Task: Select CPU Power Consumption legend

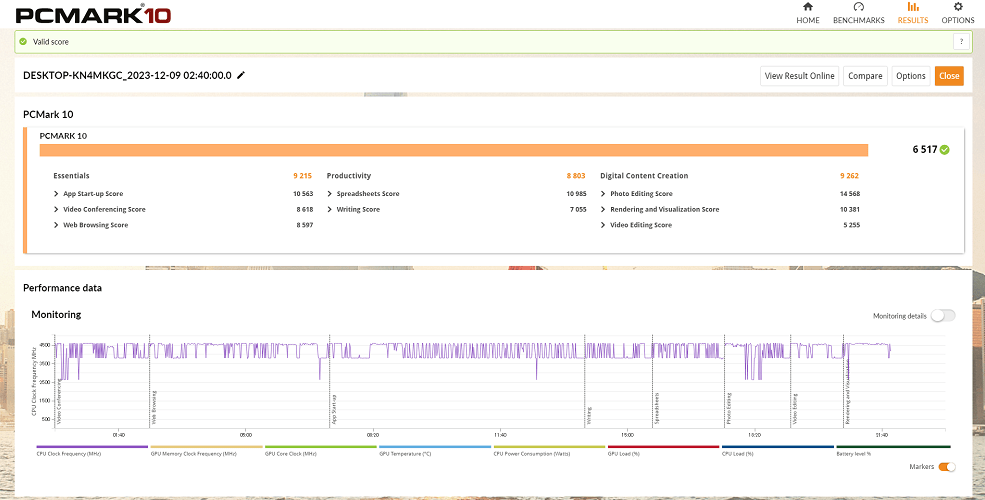Action: point(549,450)
